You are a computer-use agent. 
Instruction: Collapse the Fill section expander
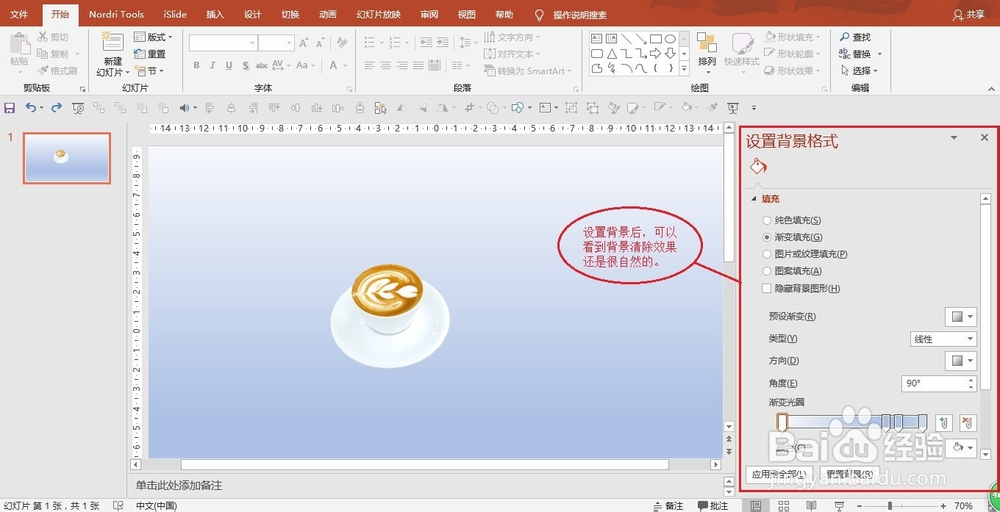click(x=754, y=199)
